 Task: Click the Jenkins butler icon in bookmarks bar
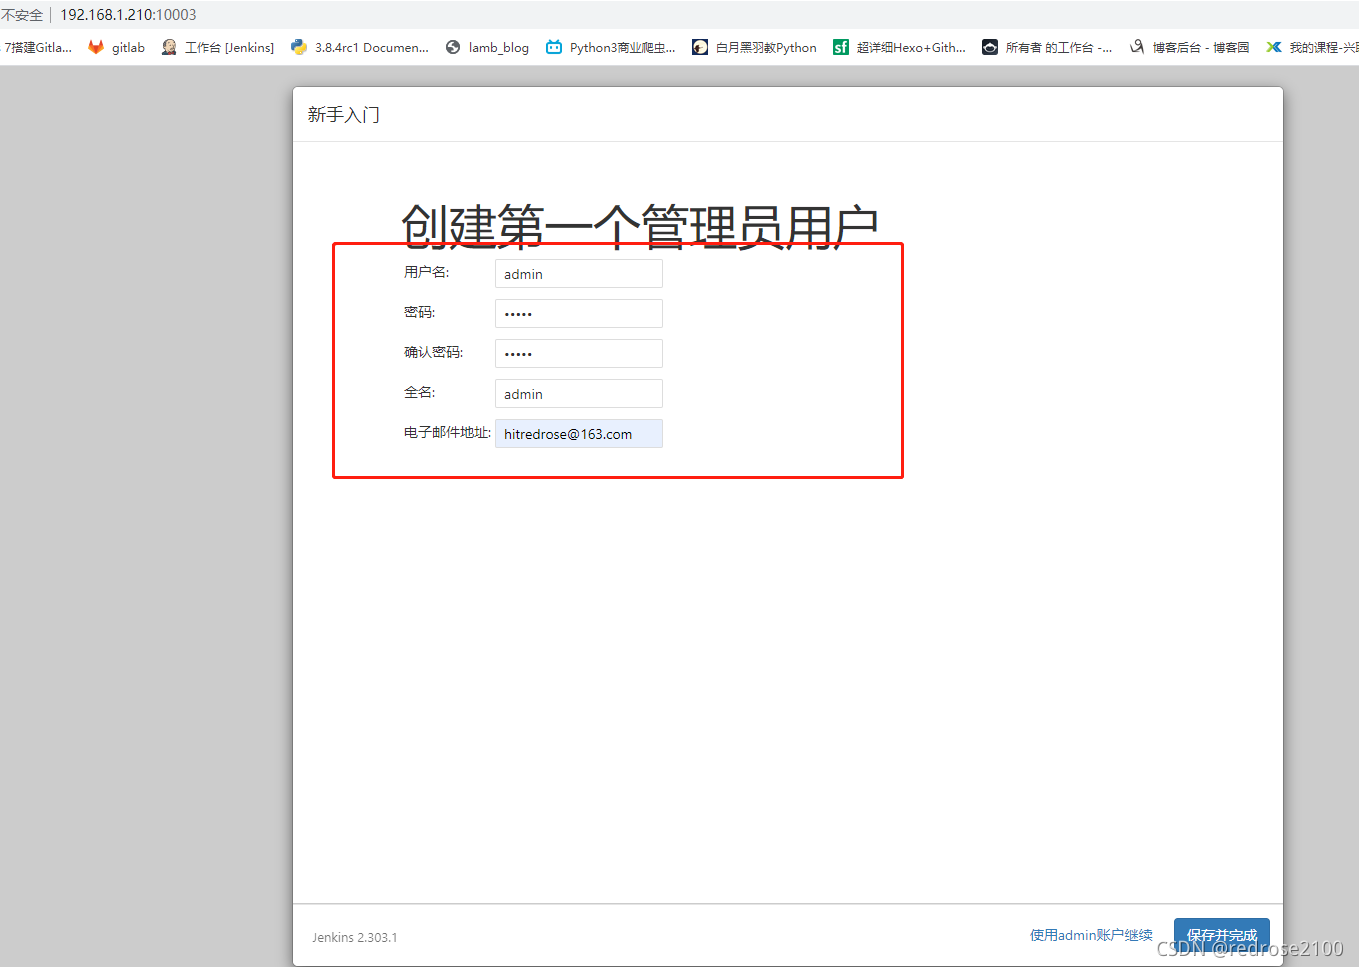(169, 46)
